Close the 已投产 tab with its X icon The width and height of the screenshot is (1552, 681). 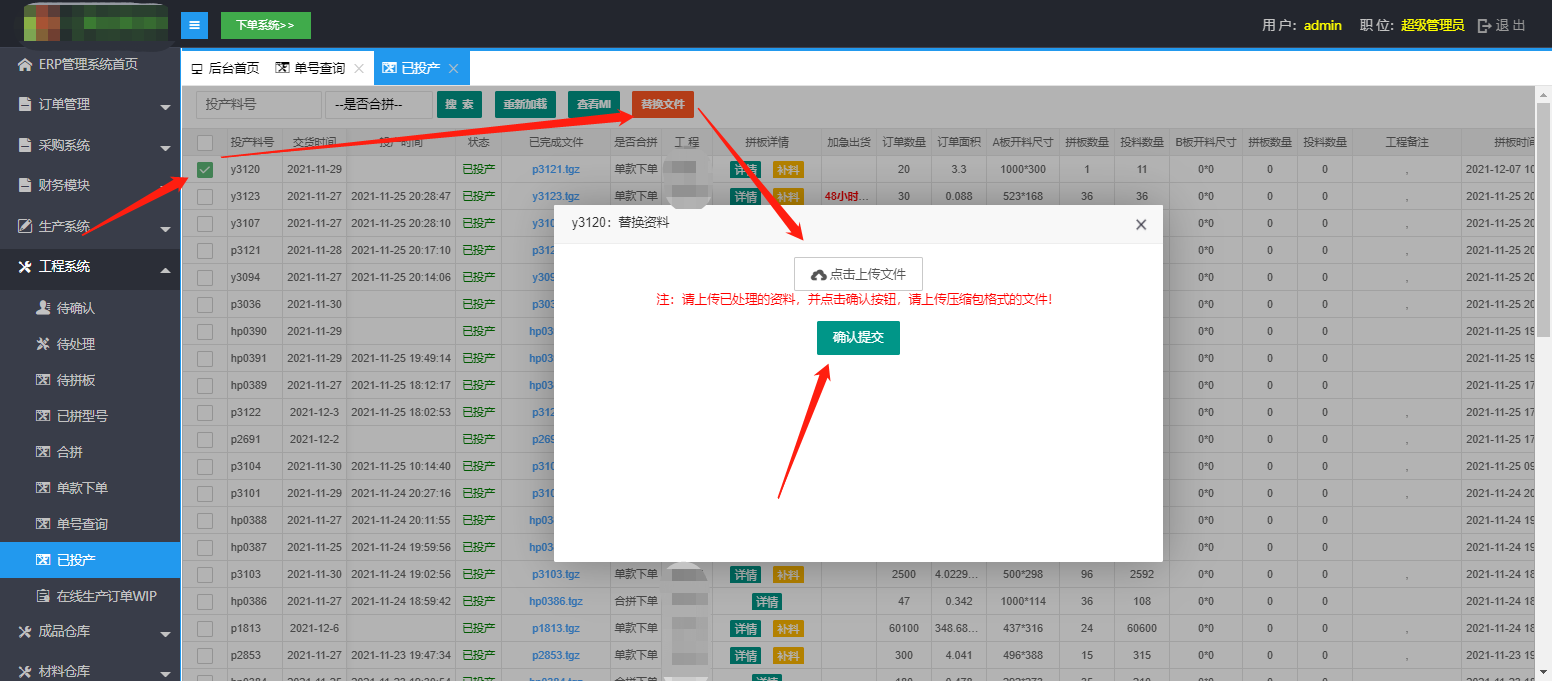[x=453, y=69]
